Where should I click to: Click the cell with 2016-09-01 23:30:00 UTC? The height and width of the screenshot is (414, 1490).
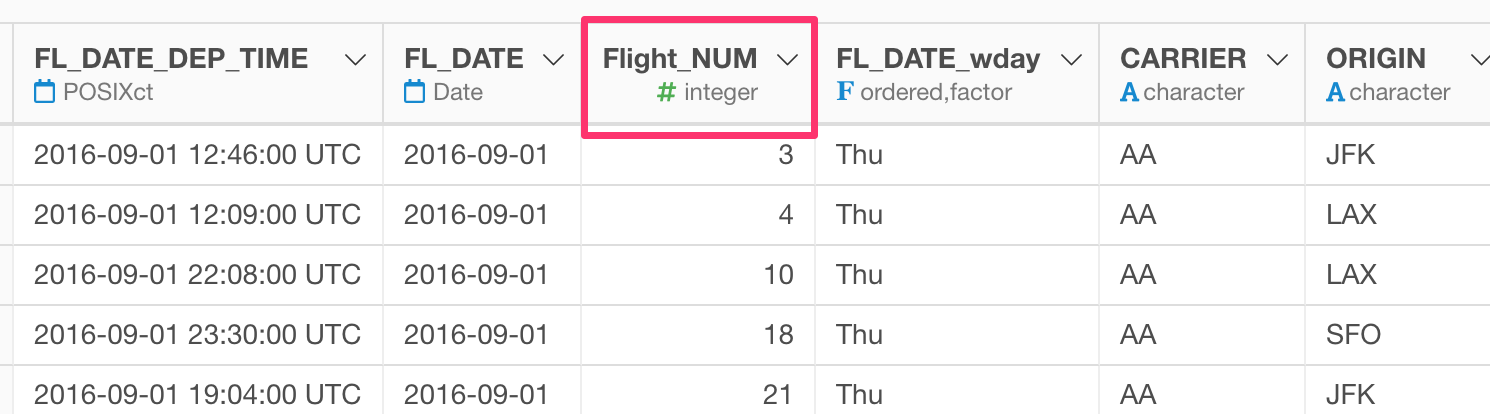click(x=198, y=334)
